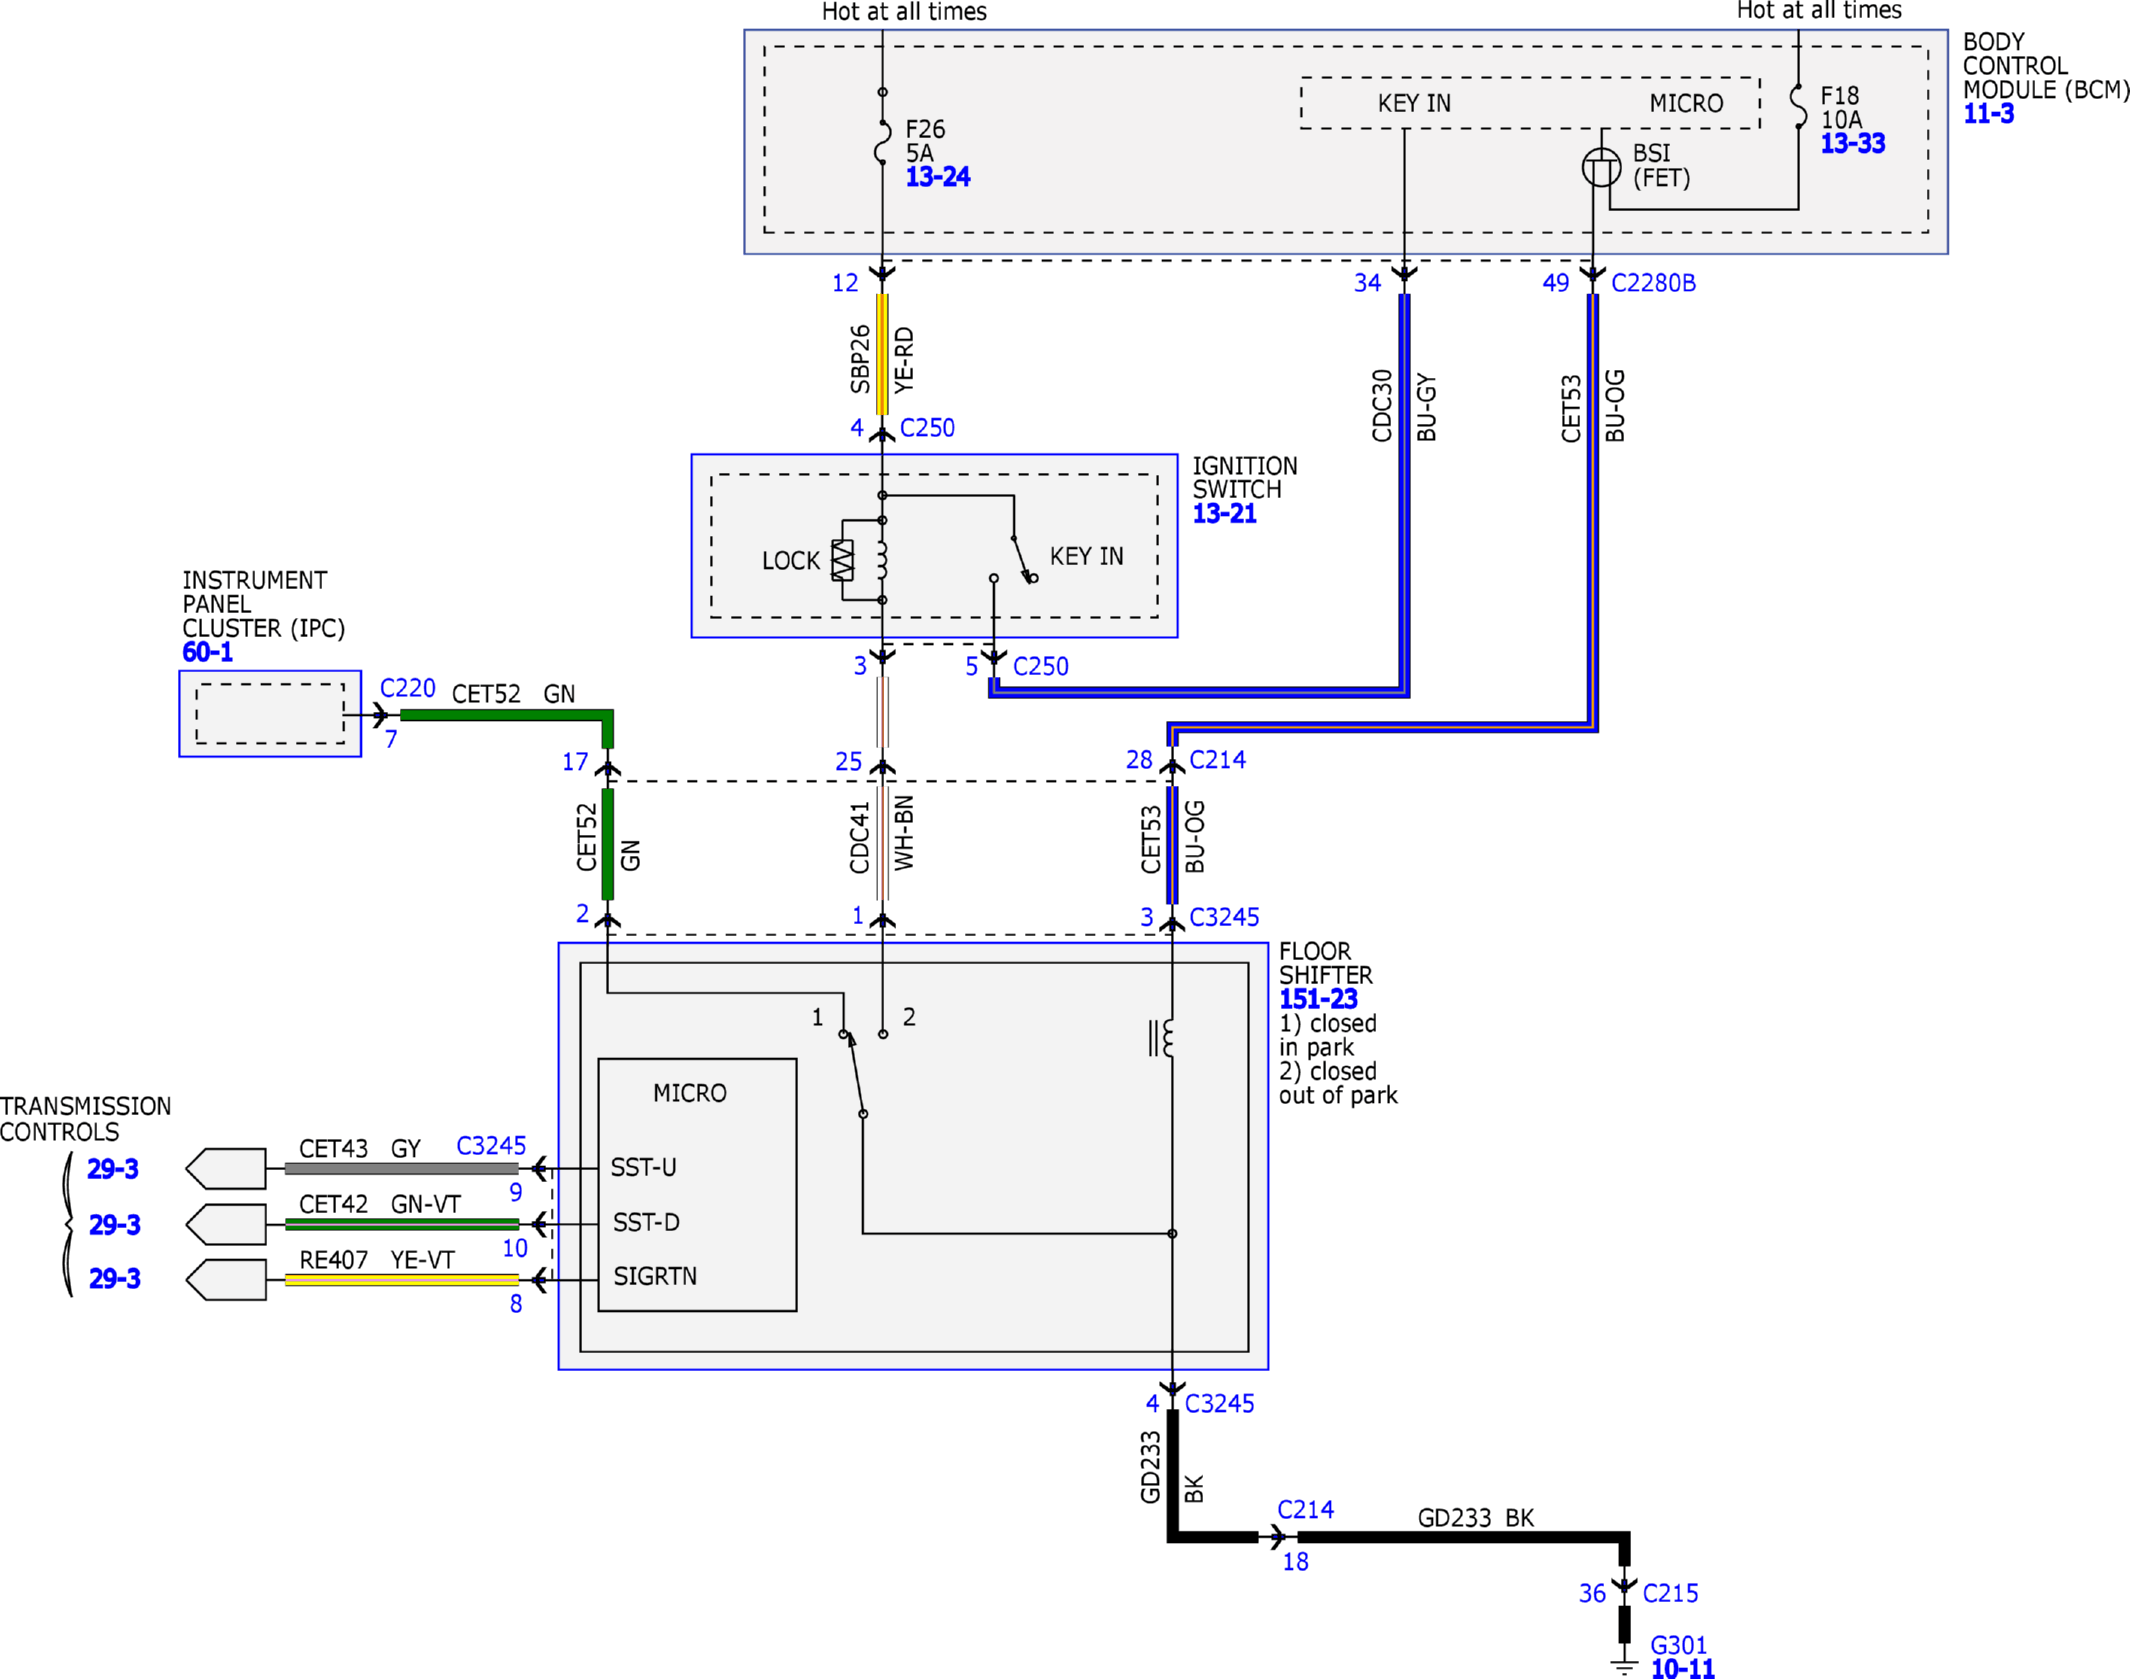This screenshot has height=1679, width=2130.
Task: Select the GN-VT wire color label
Action: pos(426,1205)
